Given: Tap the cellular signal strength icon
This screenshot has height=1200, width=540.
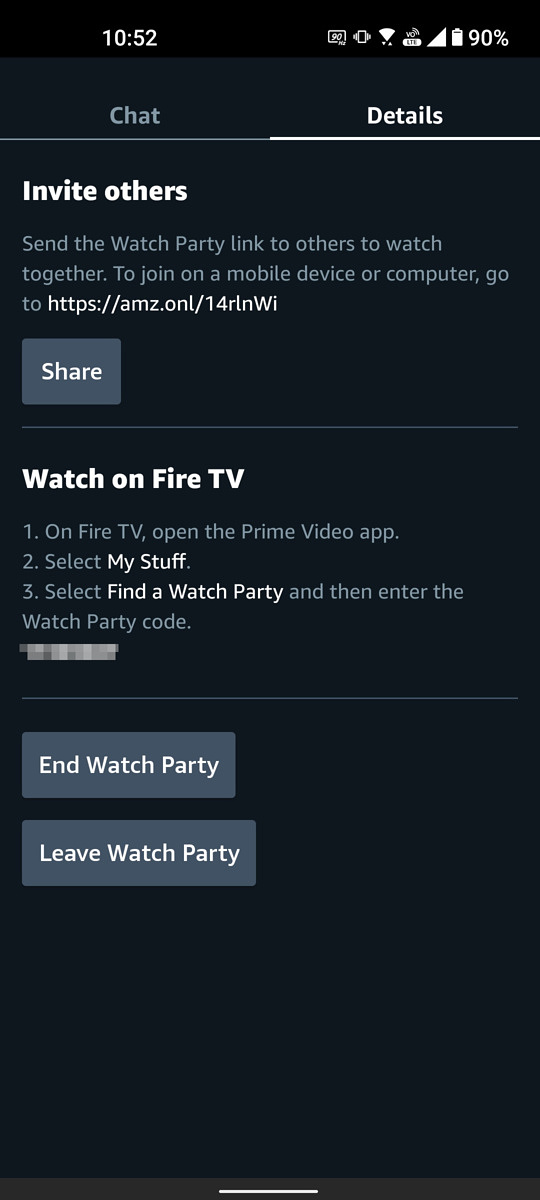Looking at the screenshot, I should click(437, 38).
